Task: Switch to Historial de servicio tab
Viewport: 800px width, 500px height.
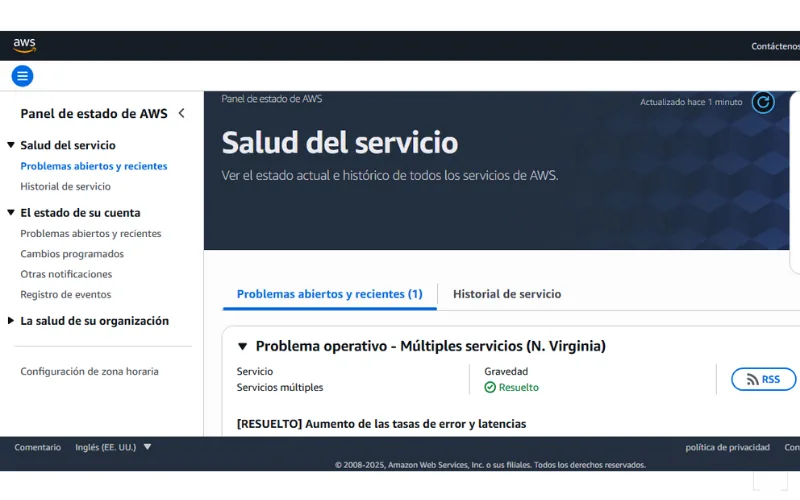Action: (506, 294)
